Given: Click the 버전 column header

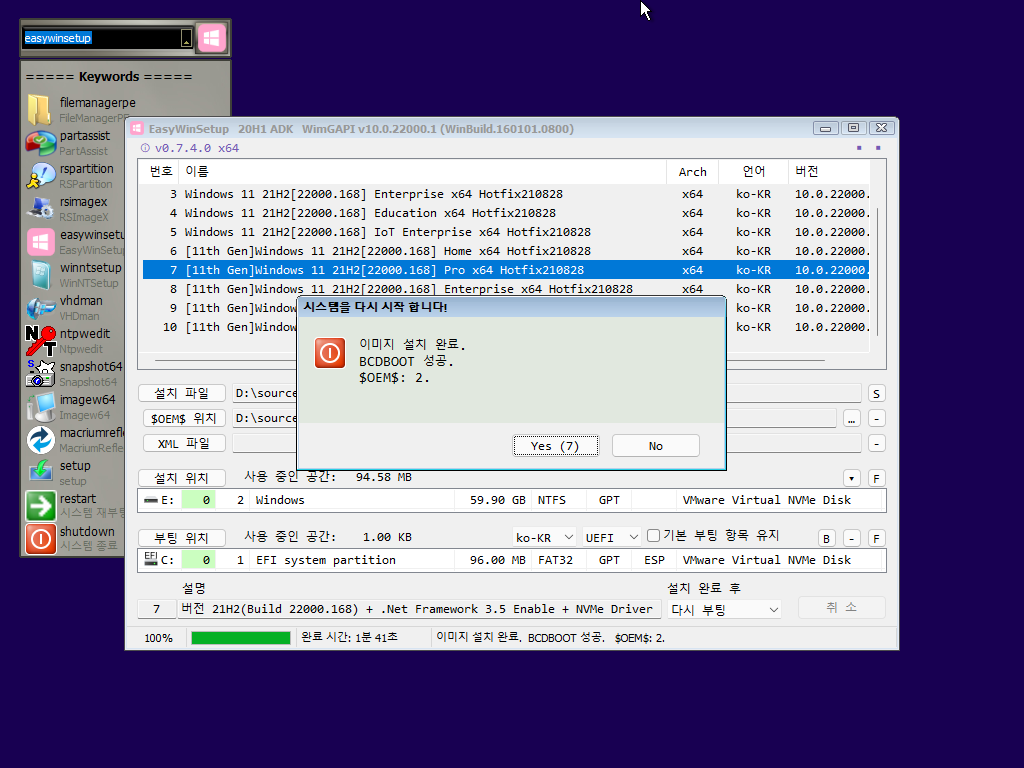Looking at the screenshot, I should (x=829, y=172).
